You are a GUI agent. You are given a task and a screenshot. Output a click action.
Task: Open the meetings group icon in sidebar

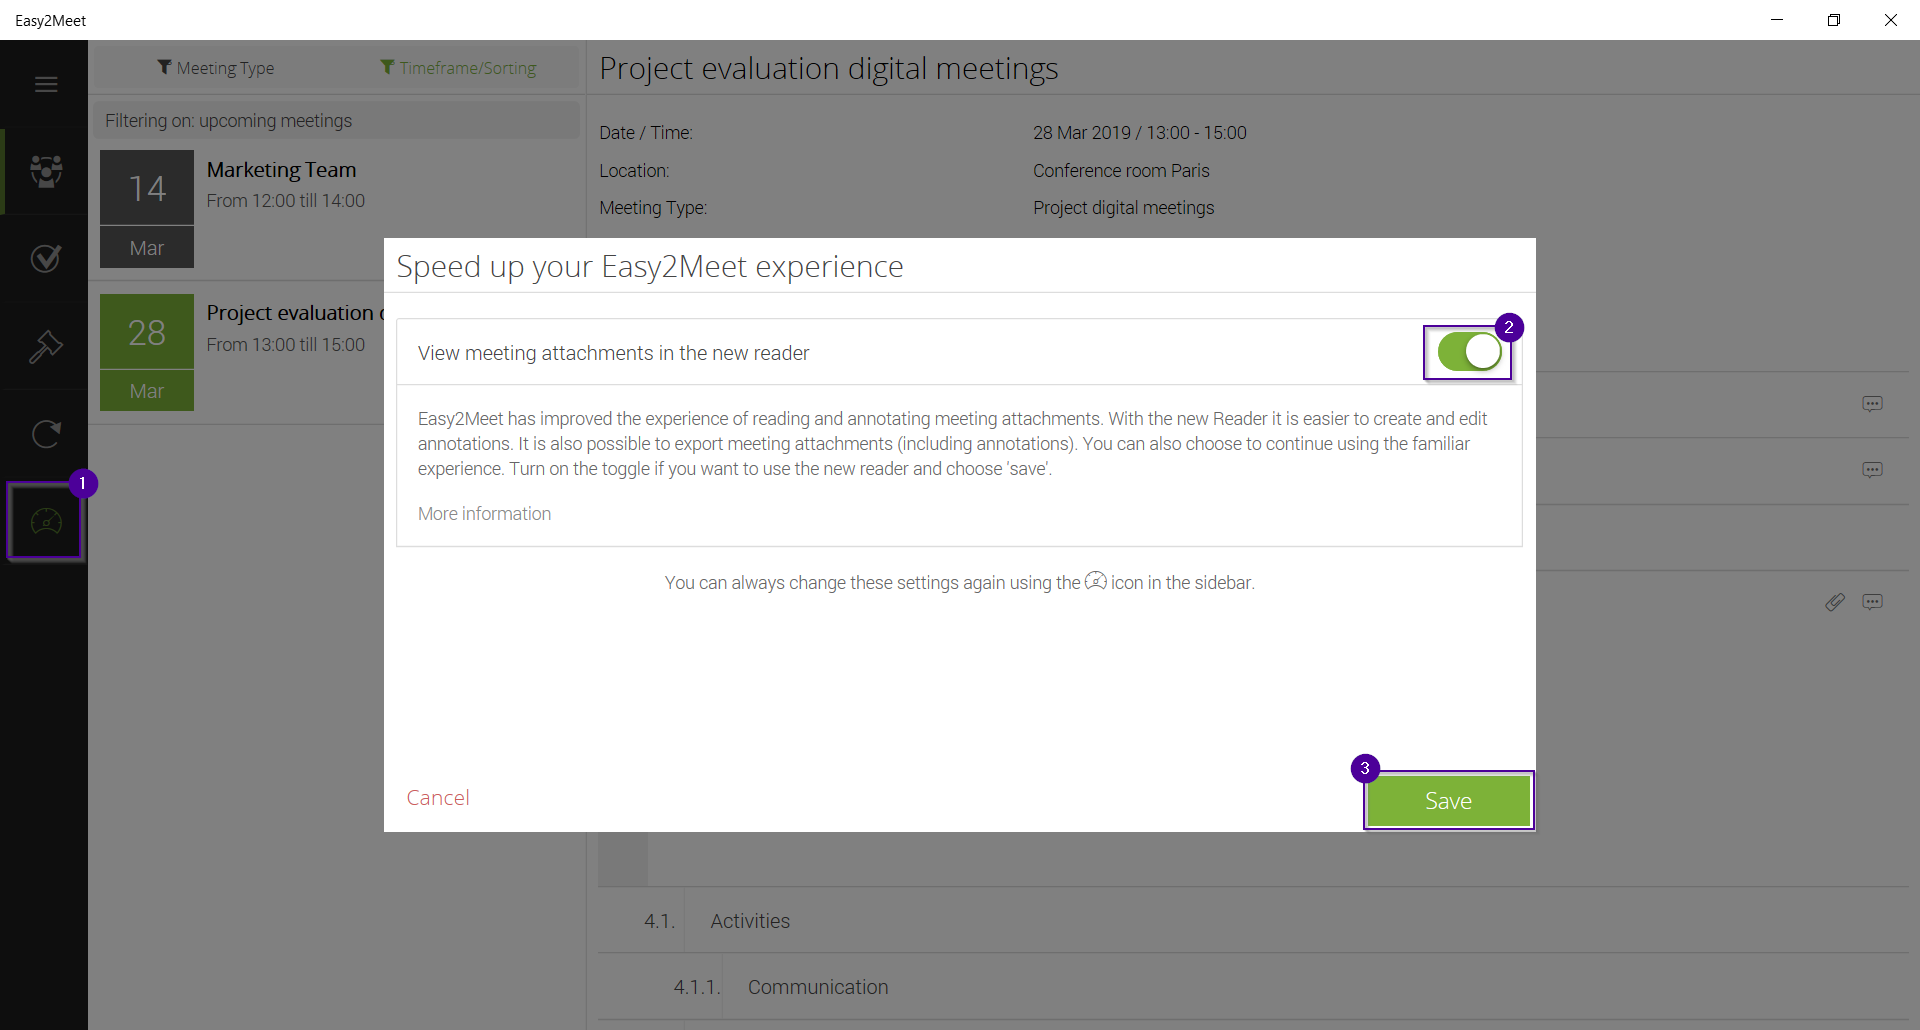[46, 171]
